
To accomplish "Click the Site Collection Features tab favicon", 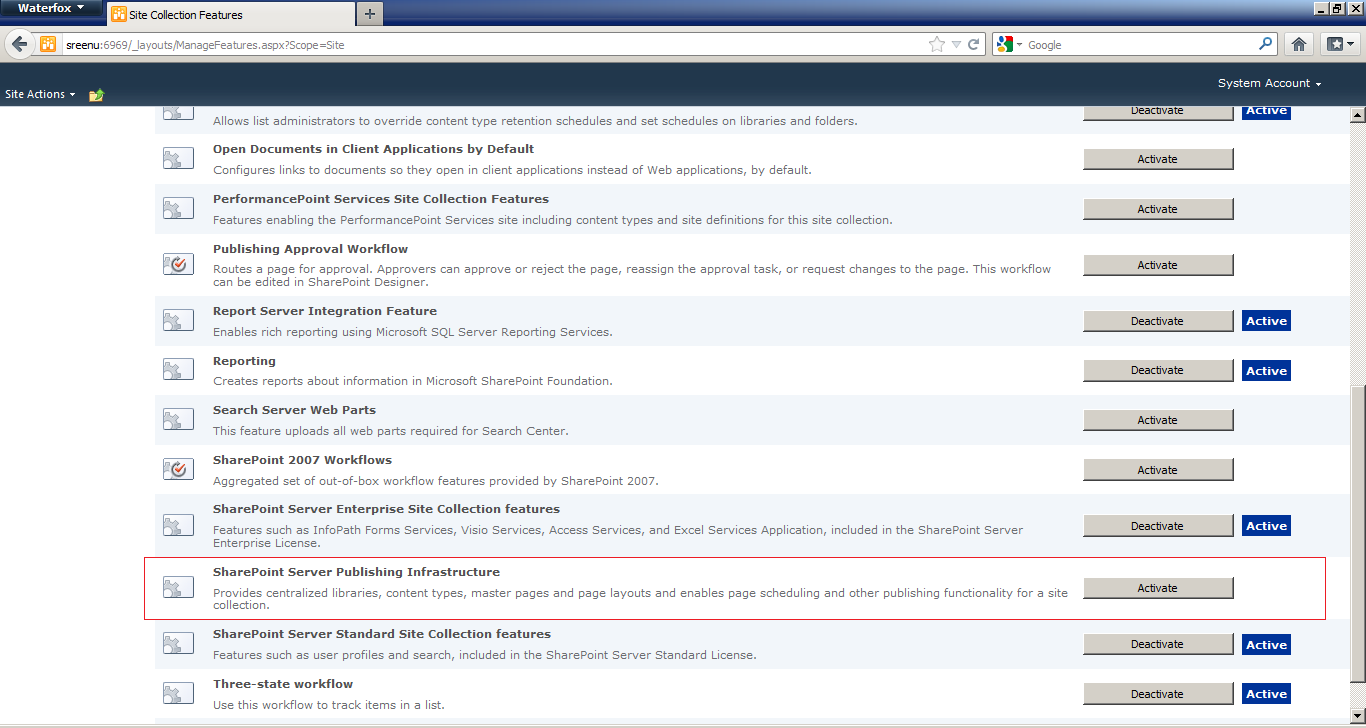I will (x=119, y=14).
